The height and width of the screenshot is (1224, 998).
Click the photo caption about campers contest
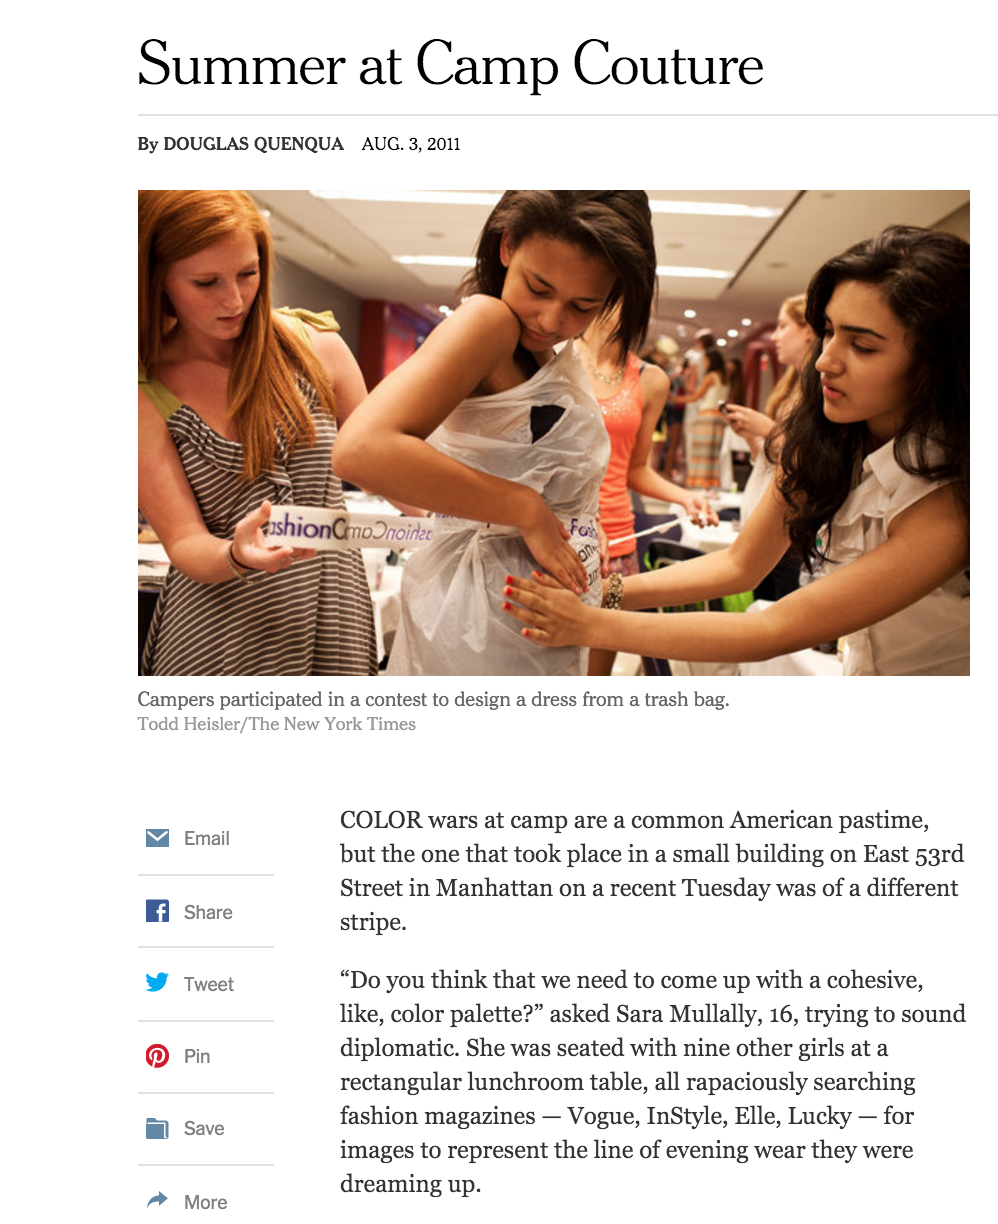434,699
